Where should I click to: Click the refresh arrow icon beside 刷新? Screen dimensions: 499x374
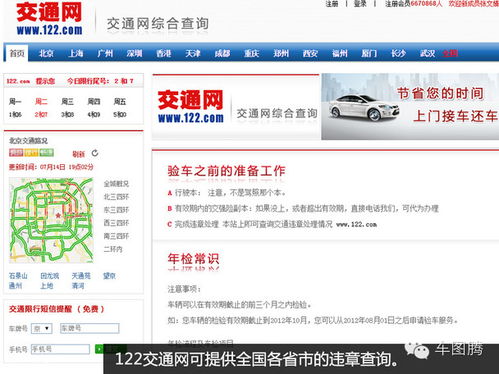(95, 153)
